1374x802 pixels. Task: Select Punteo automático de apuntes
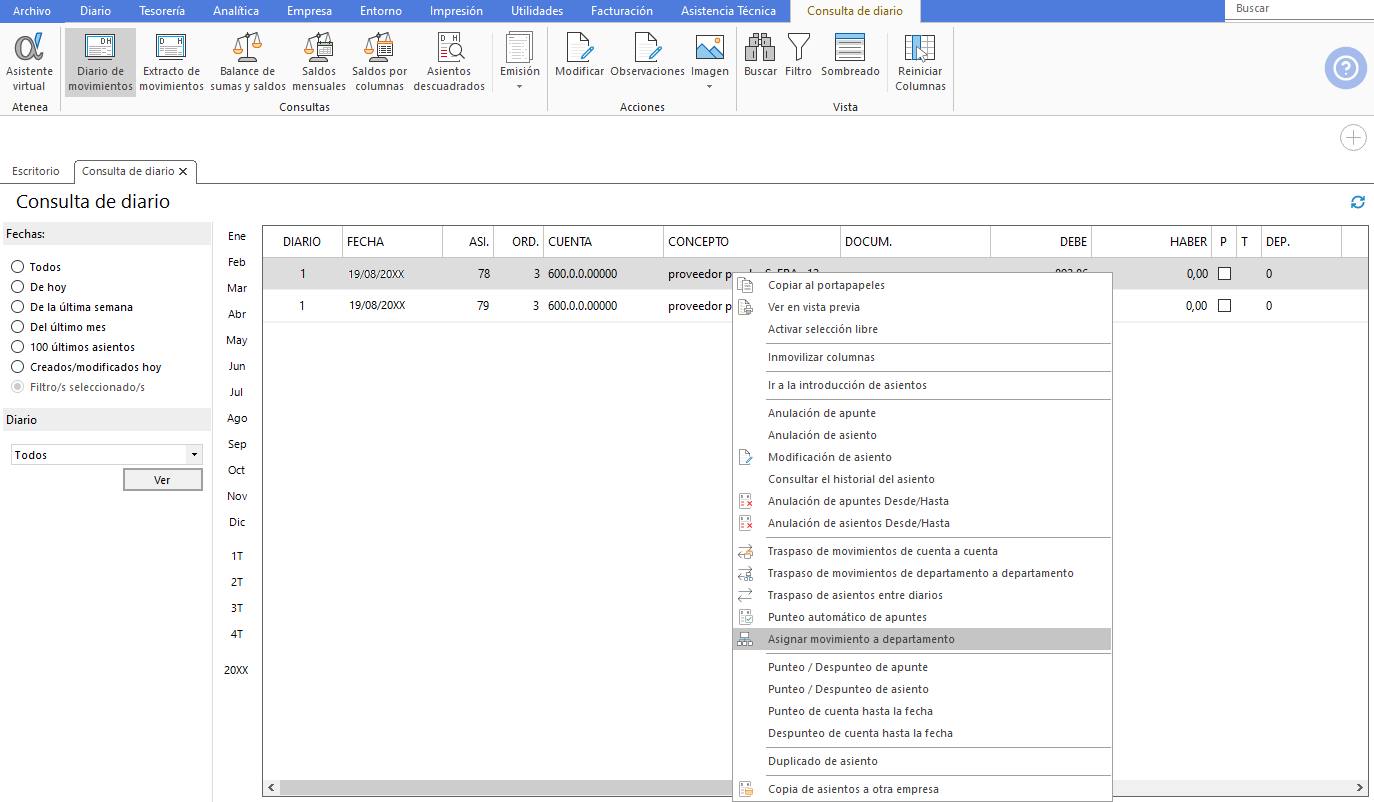(921, 617)
